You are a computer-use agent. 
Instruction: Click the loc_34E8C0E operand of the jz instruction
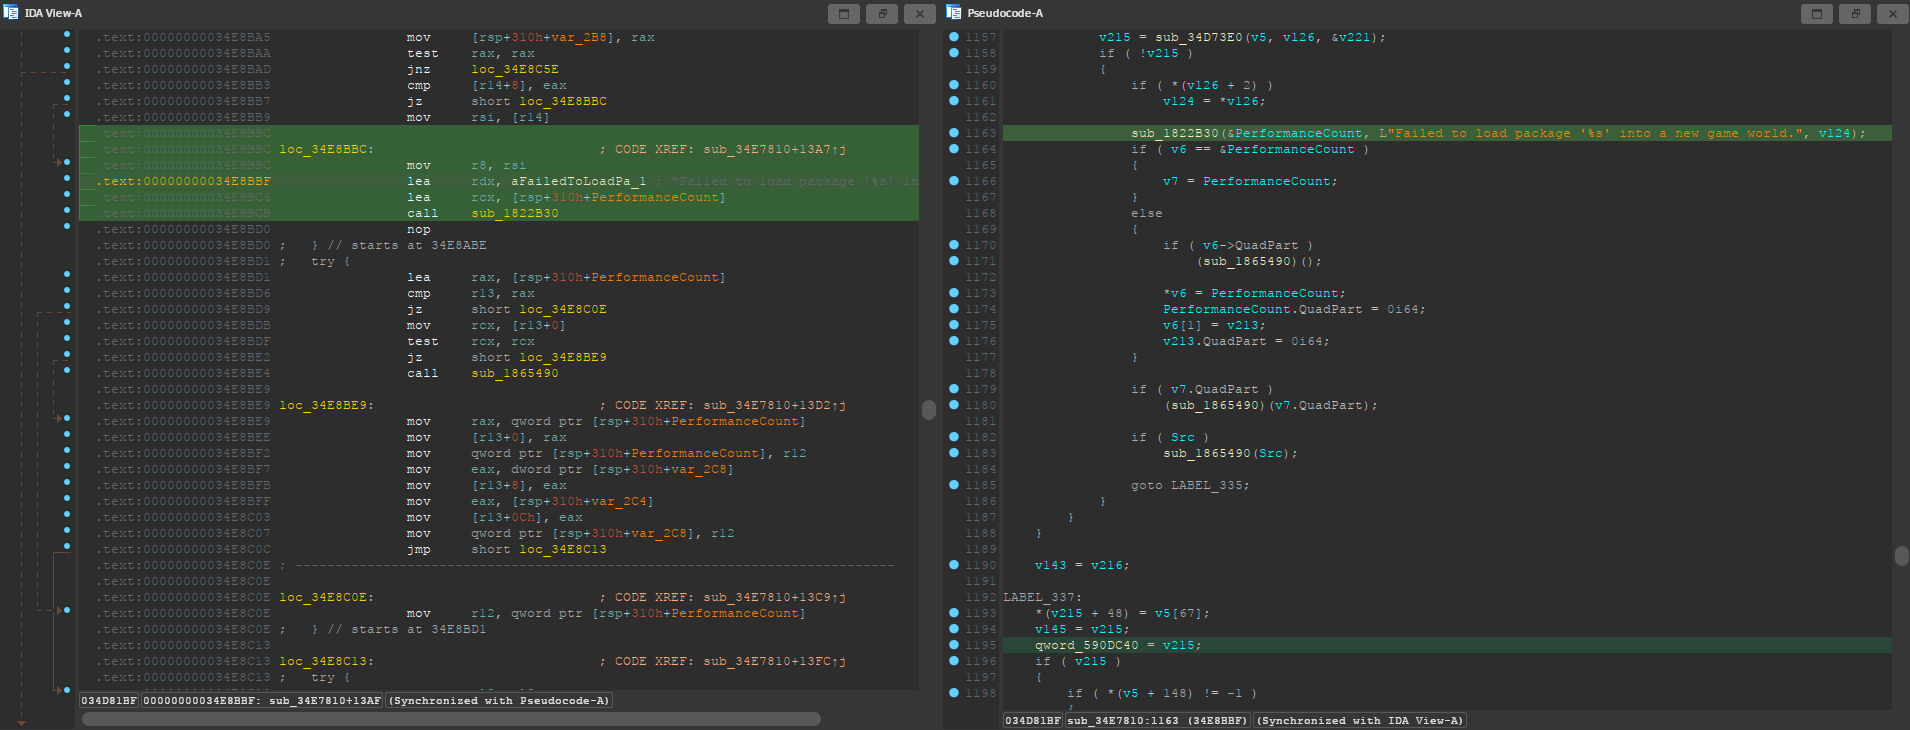pos(563,309)
